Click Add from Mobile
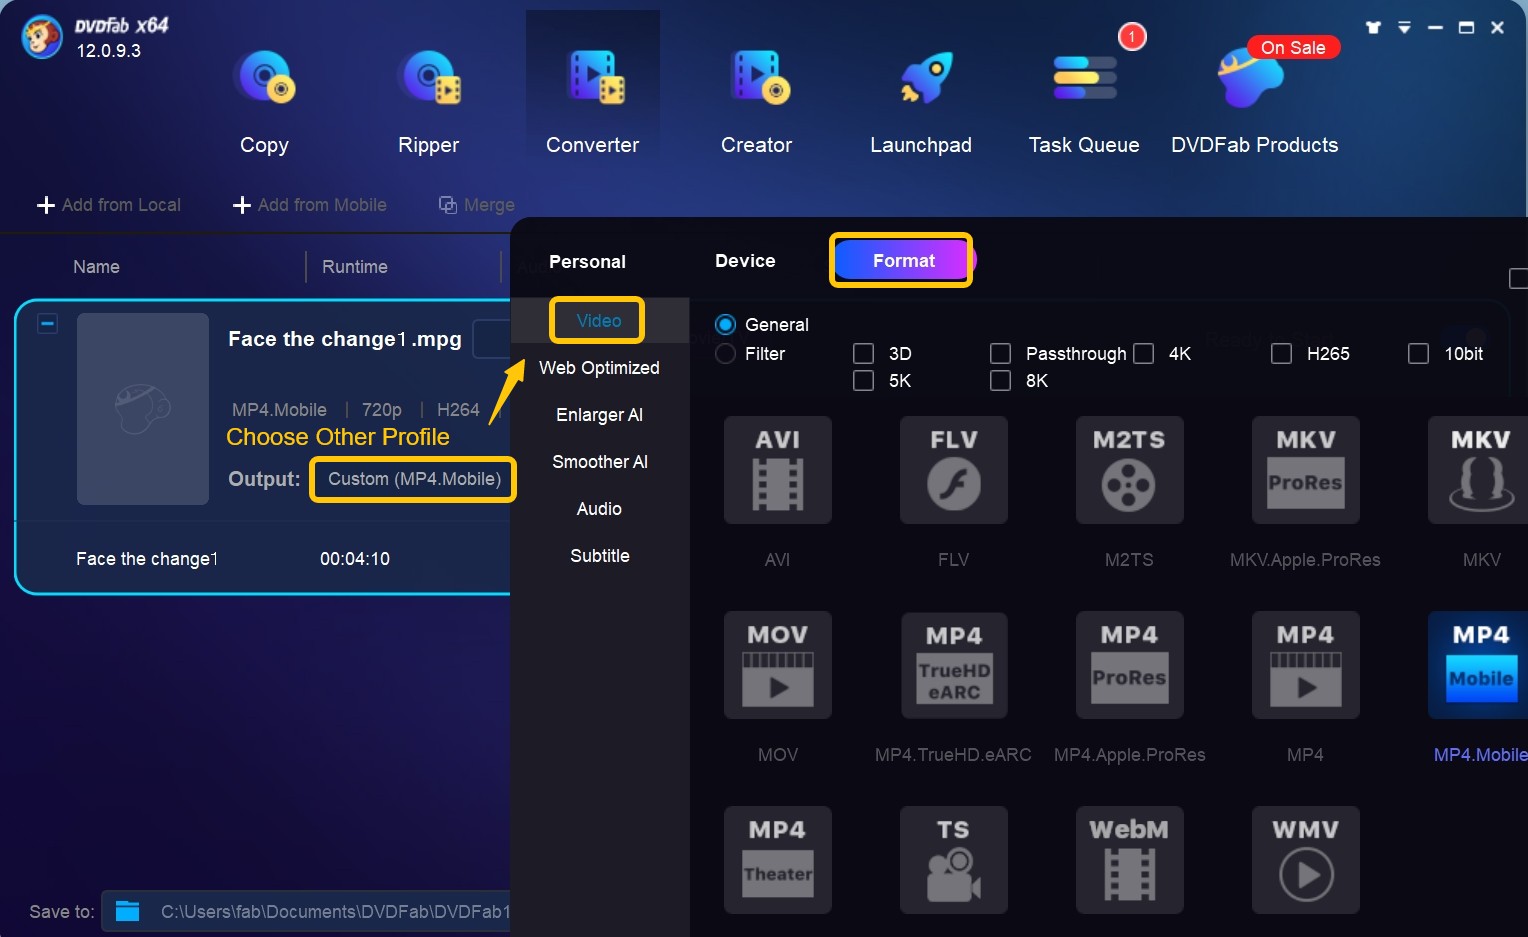This screenshot has height=937, width=1528. (x=310, y=205)
